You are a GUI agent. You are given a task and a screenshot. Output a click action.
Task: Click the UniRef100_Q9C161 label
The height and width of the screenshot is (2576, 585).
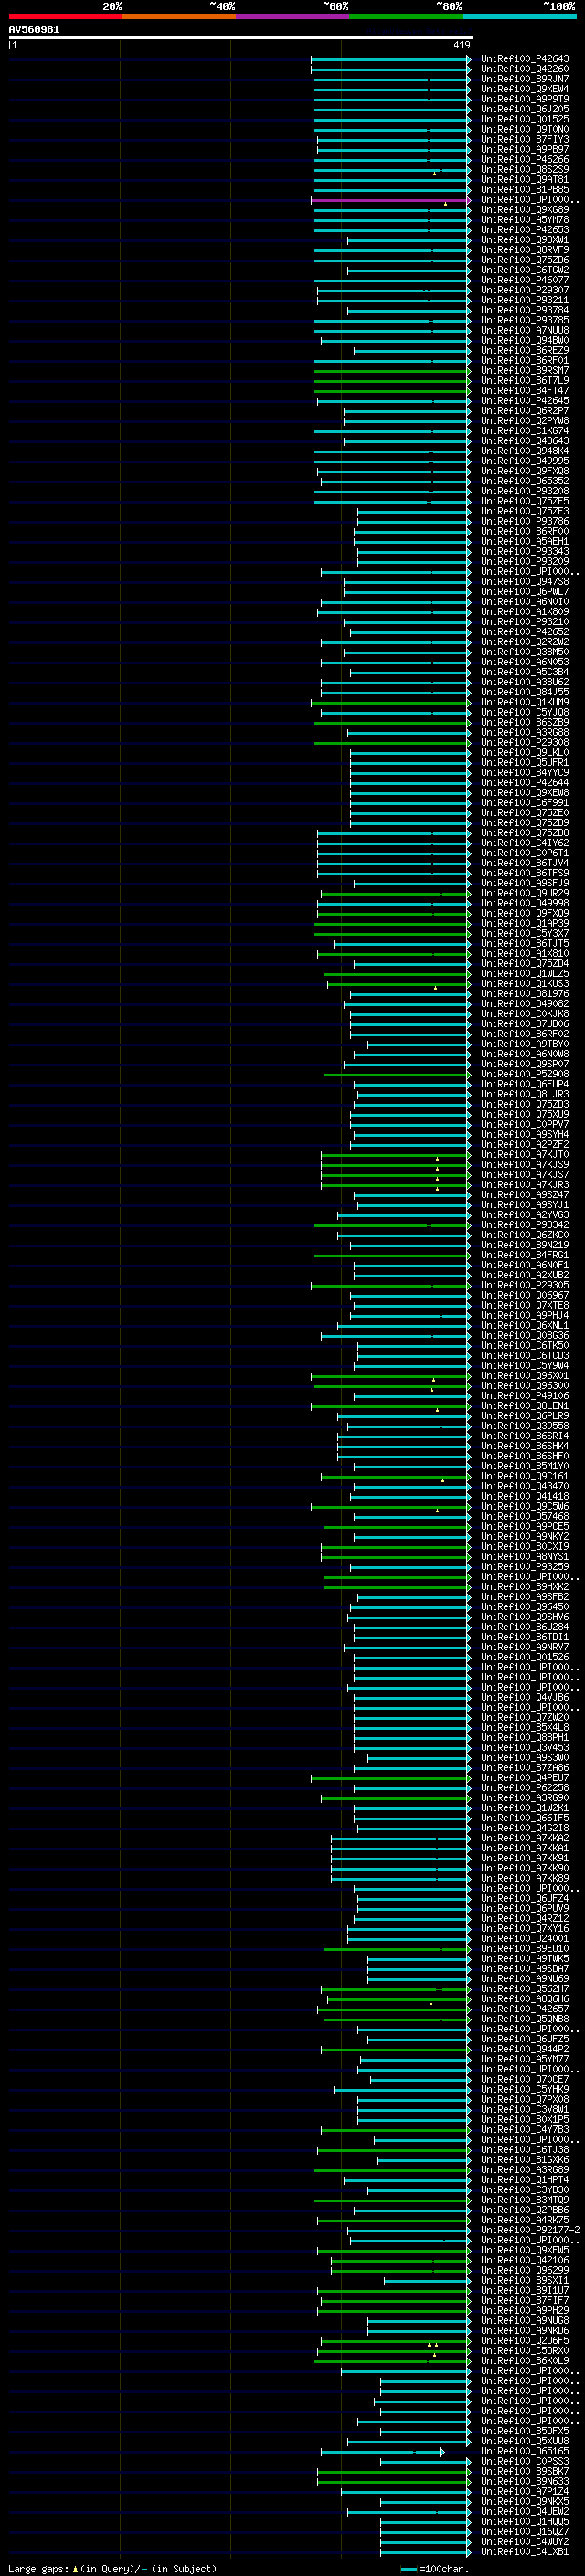click(x=524, y=1477)
